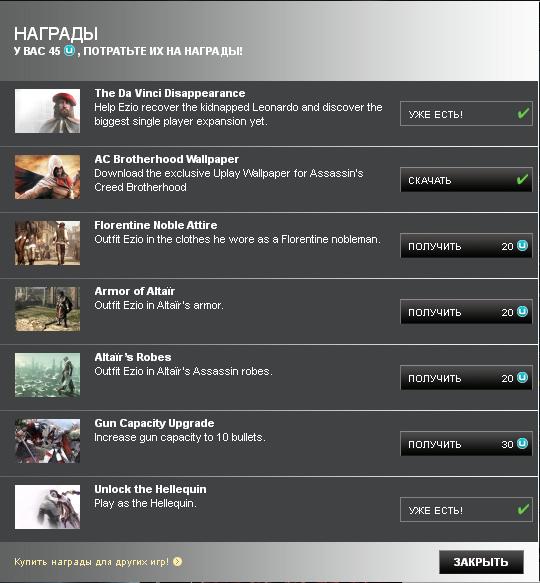540x583 pixels.
Task: Open the Unlock the Hellequin thumbnail image
Action: pos(47,507)
